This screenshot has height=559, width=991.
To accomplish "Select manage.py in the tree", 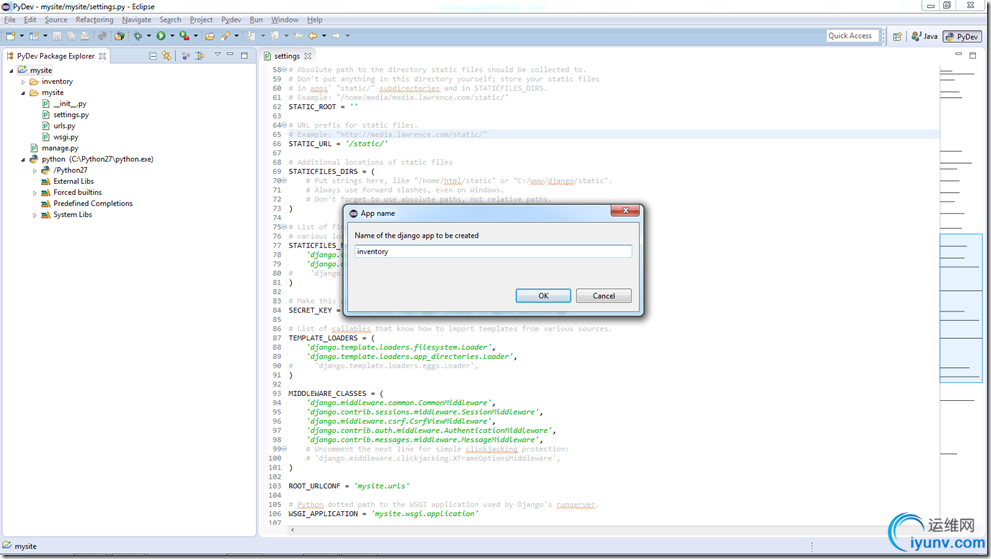I will (60, 148).
